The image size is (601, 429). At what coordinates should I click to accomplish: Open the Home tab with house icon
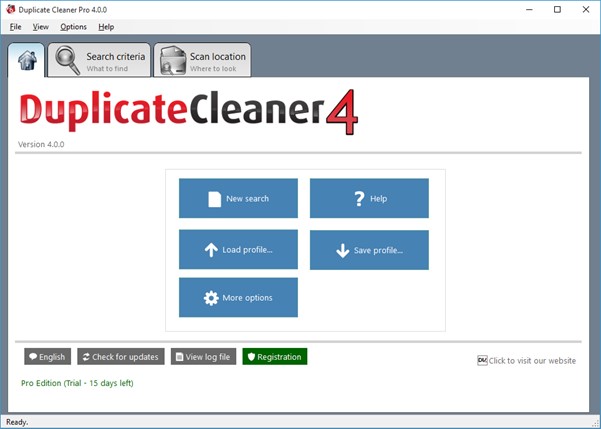(x=27, y=60)
